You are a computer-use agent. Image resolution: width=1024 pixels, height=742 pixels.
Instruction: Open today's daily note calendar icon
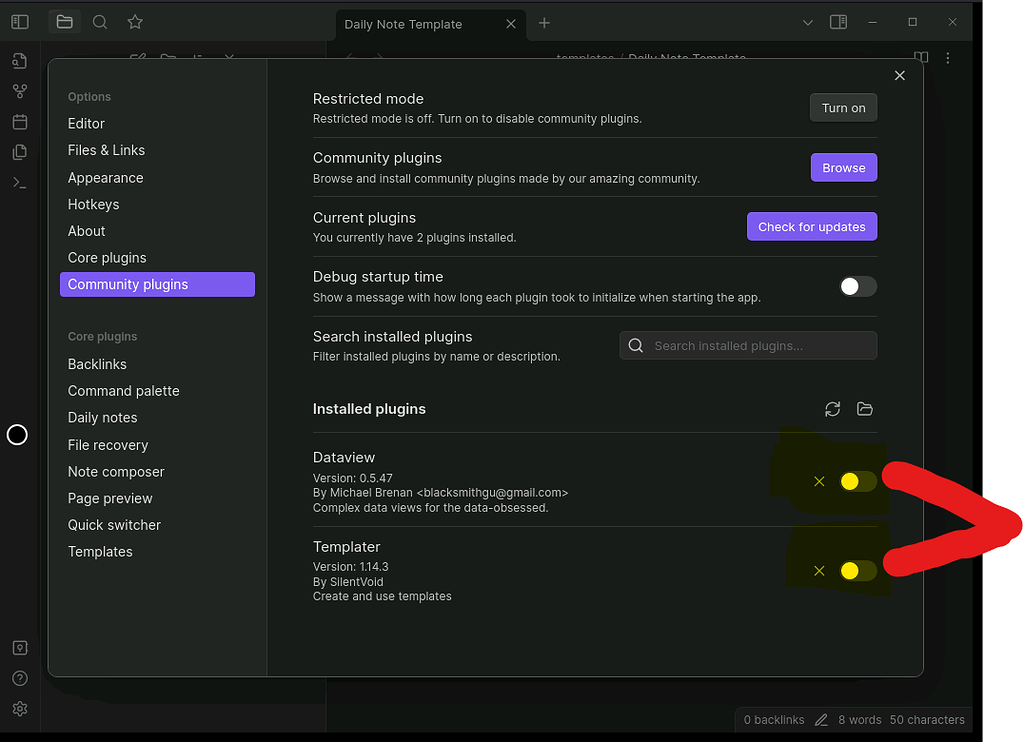[x=20, y=122]
